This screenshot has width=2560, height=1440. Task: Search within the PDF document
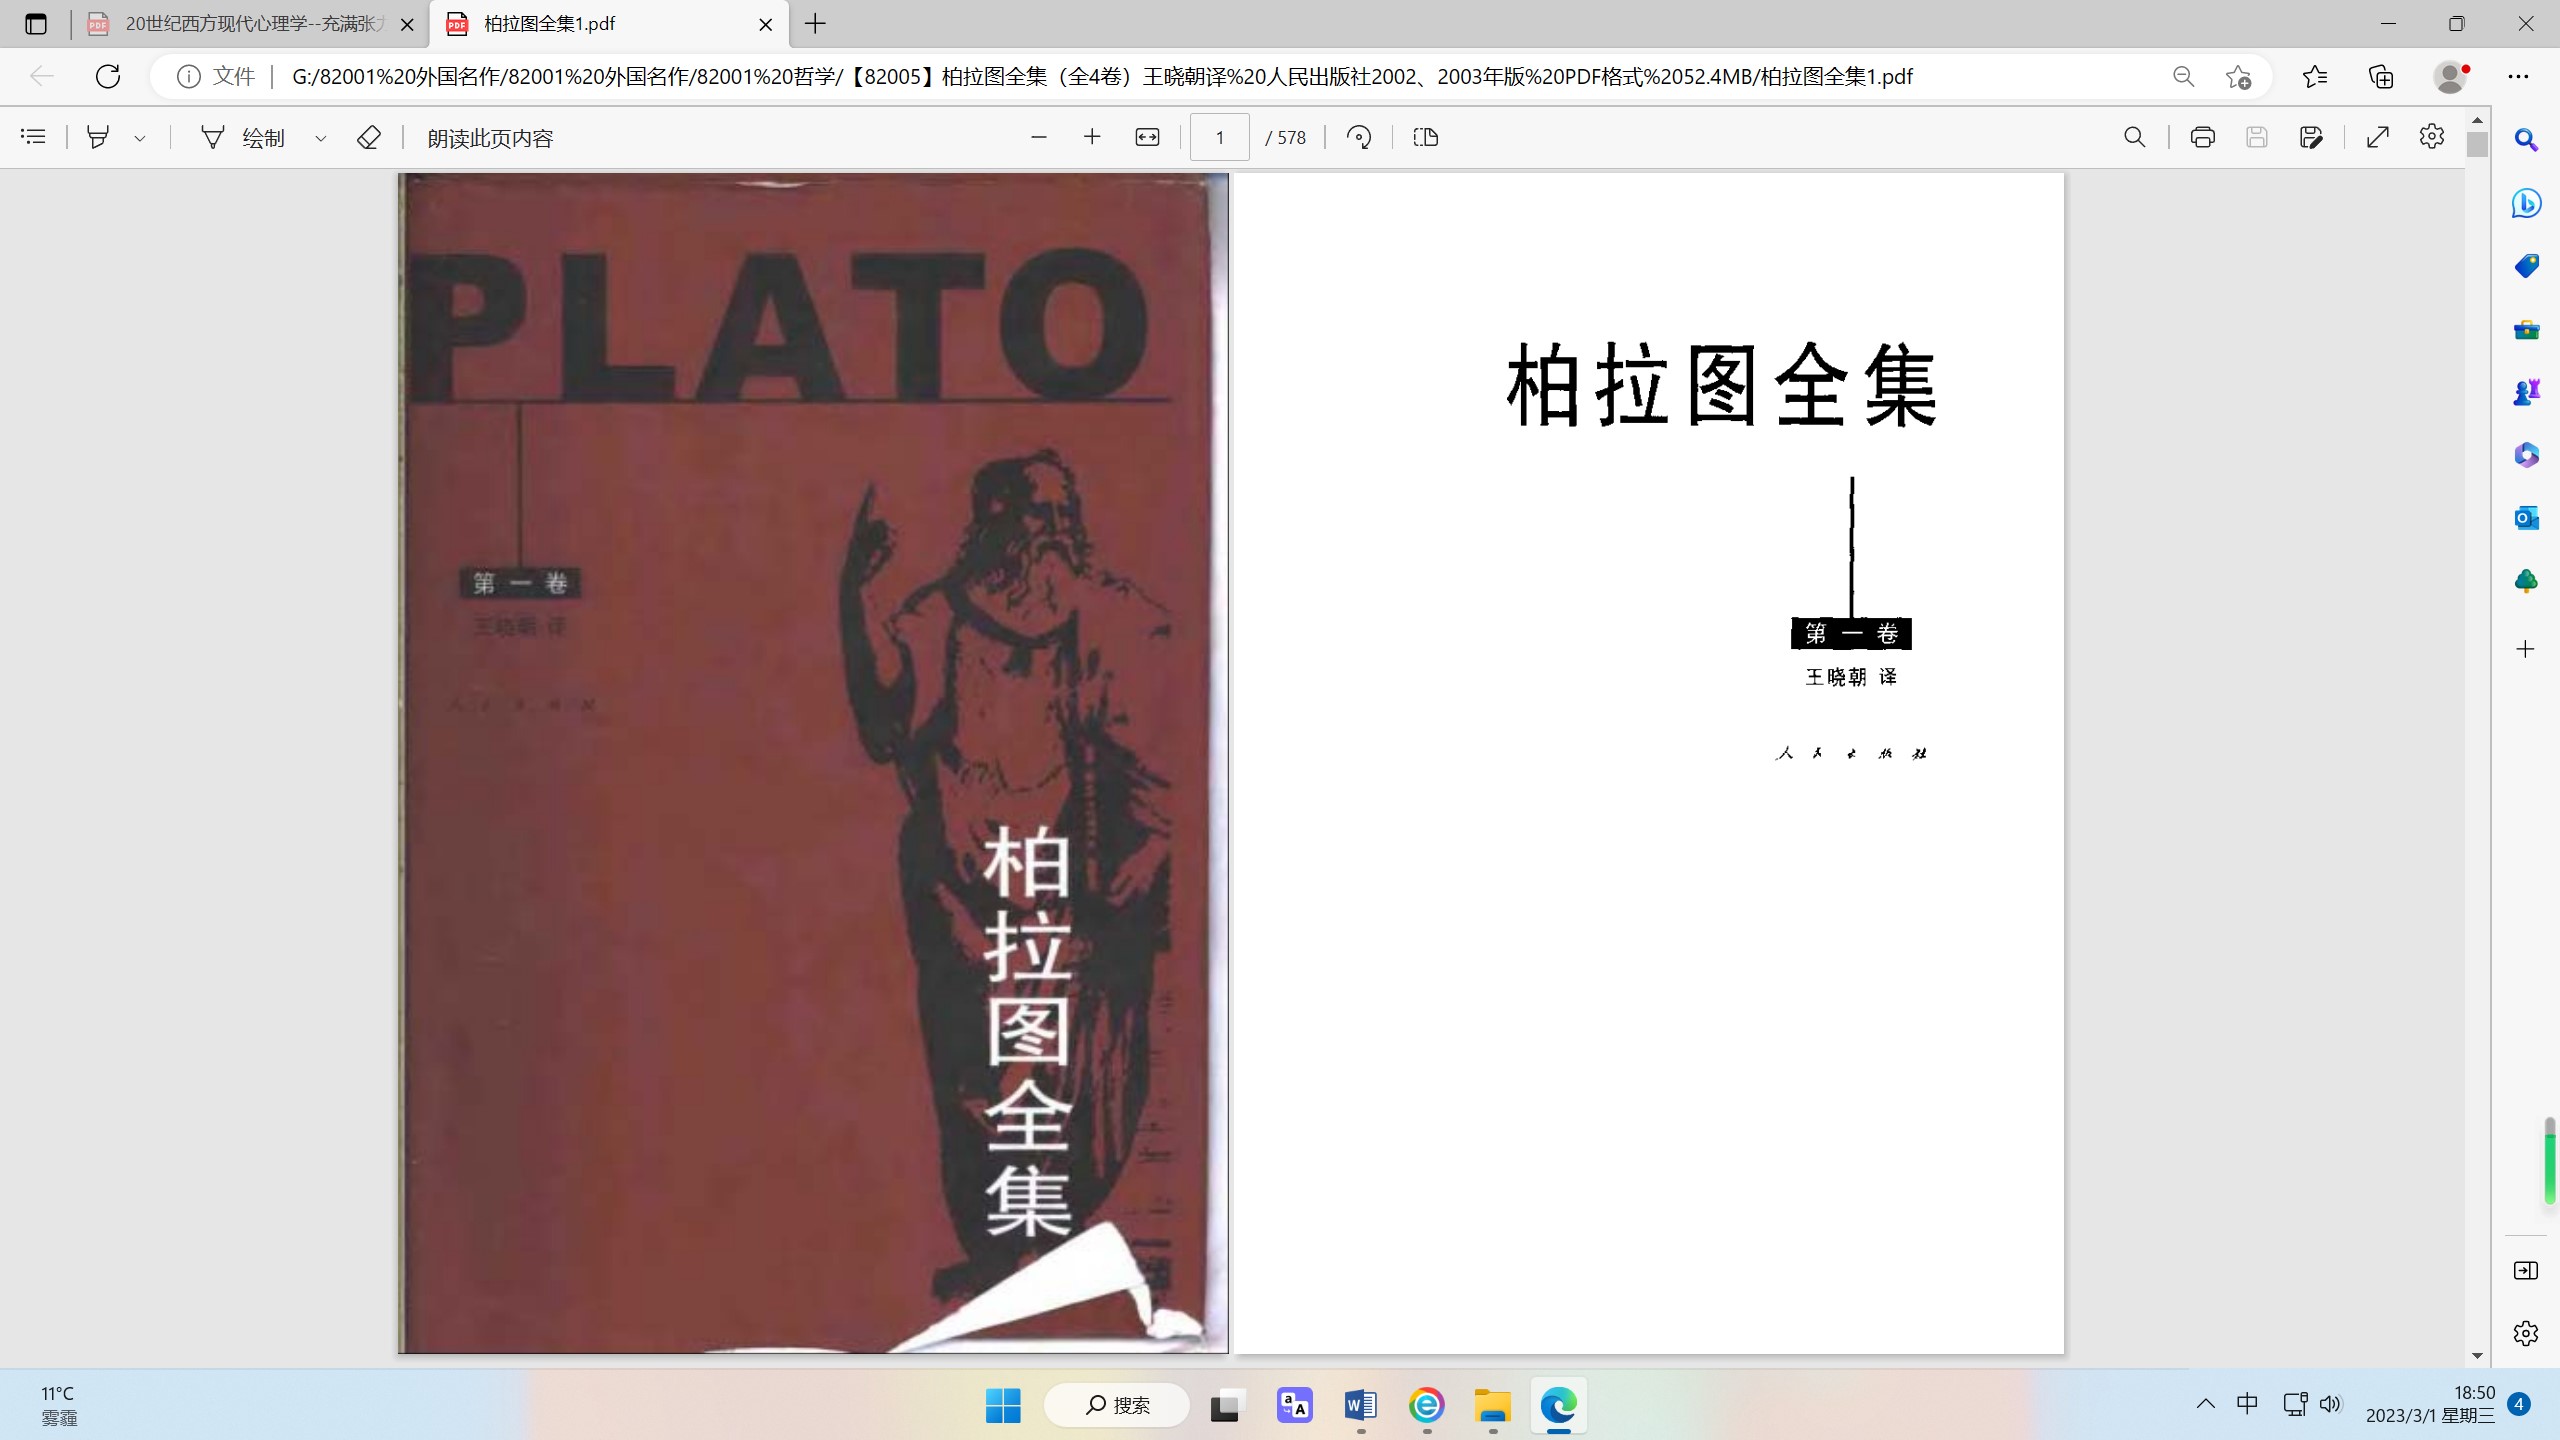(x=2135, y=137)
